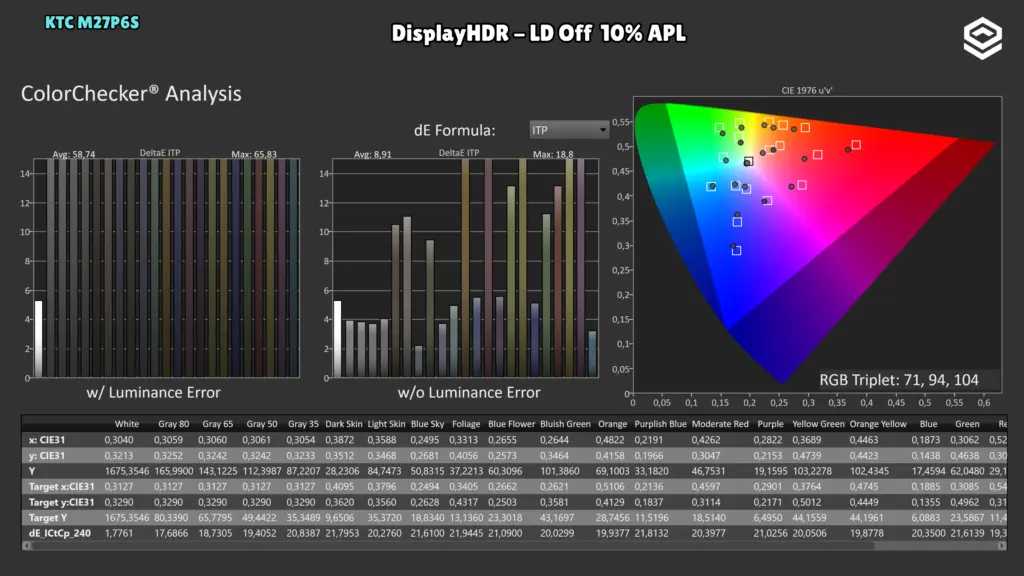Click the white bar in w/o Luminance Error chart

[338, 339]
